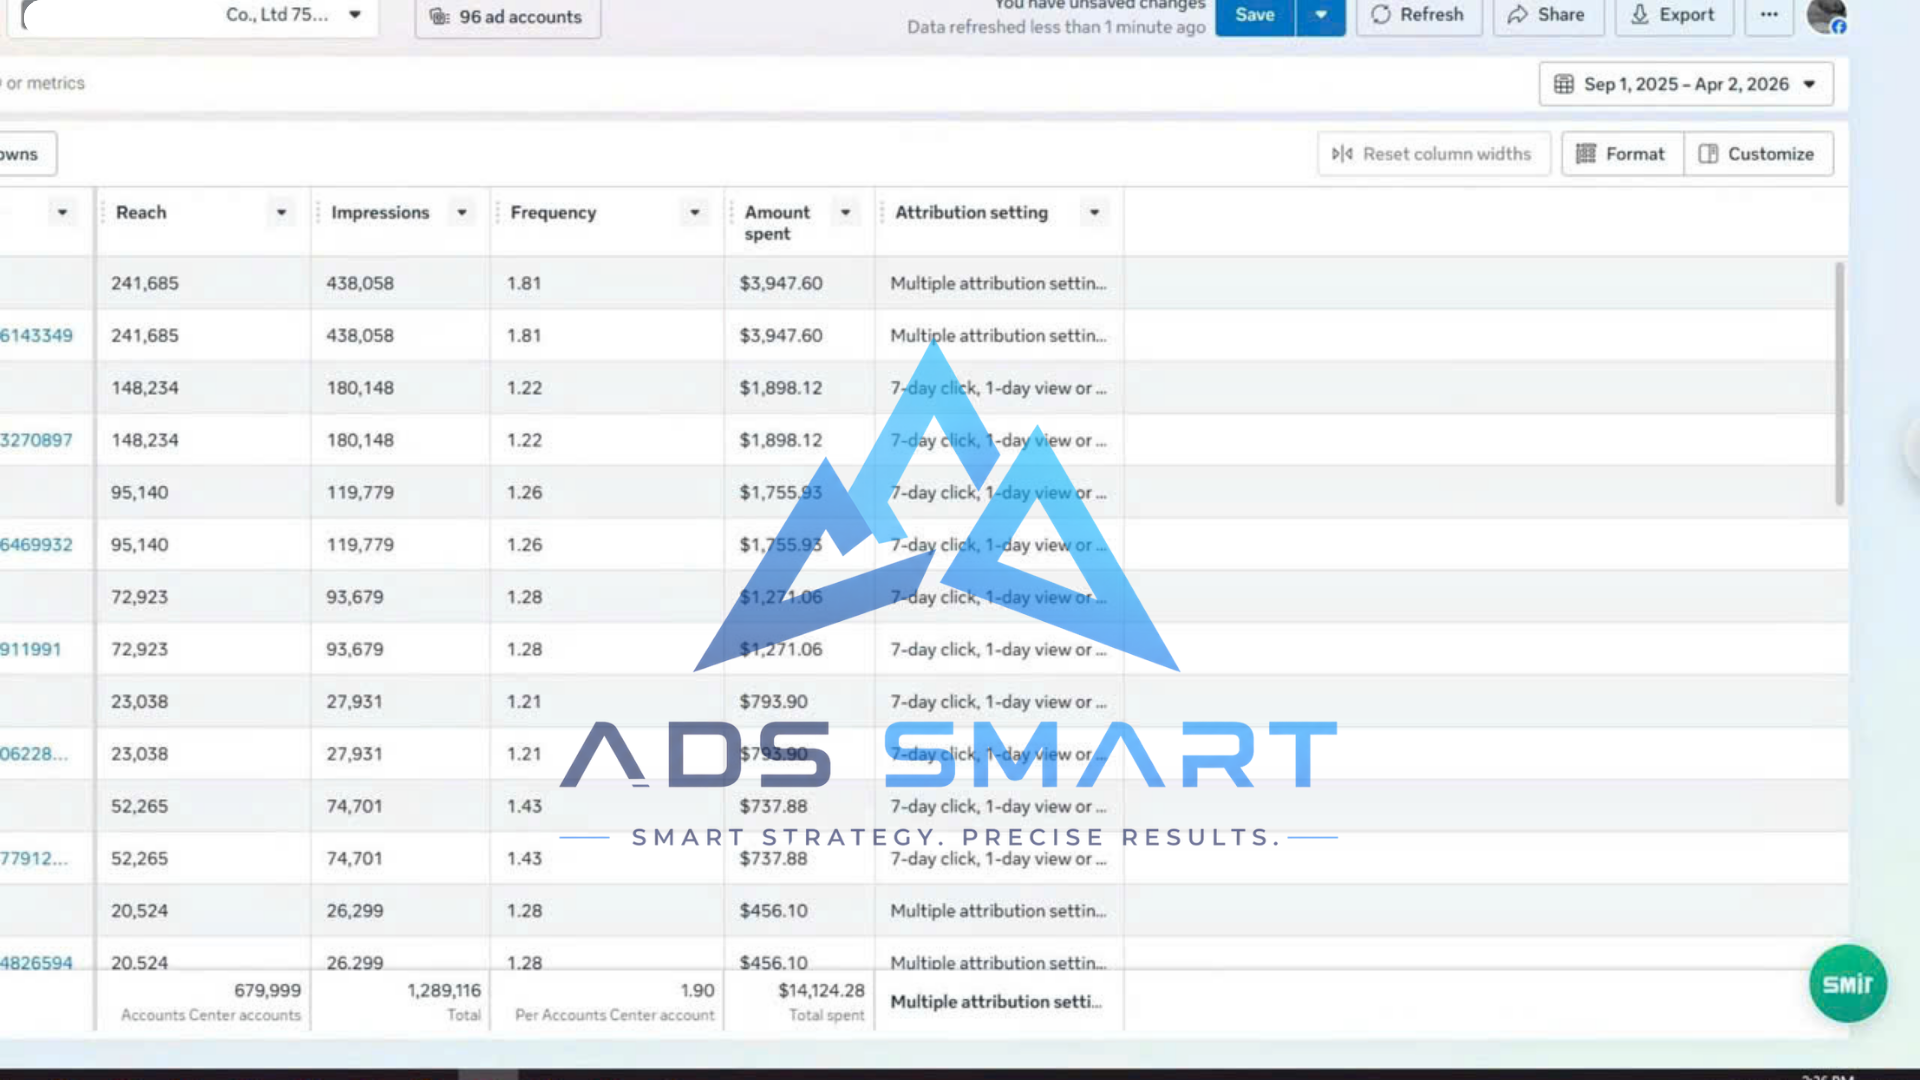
Task: Select the first $456.10 amount cell
Action: pos(774,911)
